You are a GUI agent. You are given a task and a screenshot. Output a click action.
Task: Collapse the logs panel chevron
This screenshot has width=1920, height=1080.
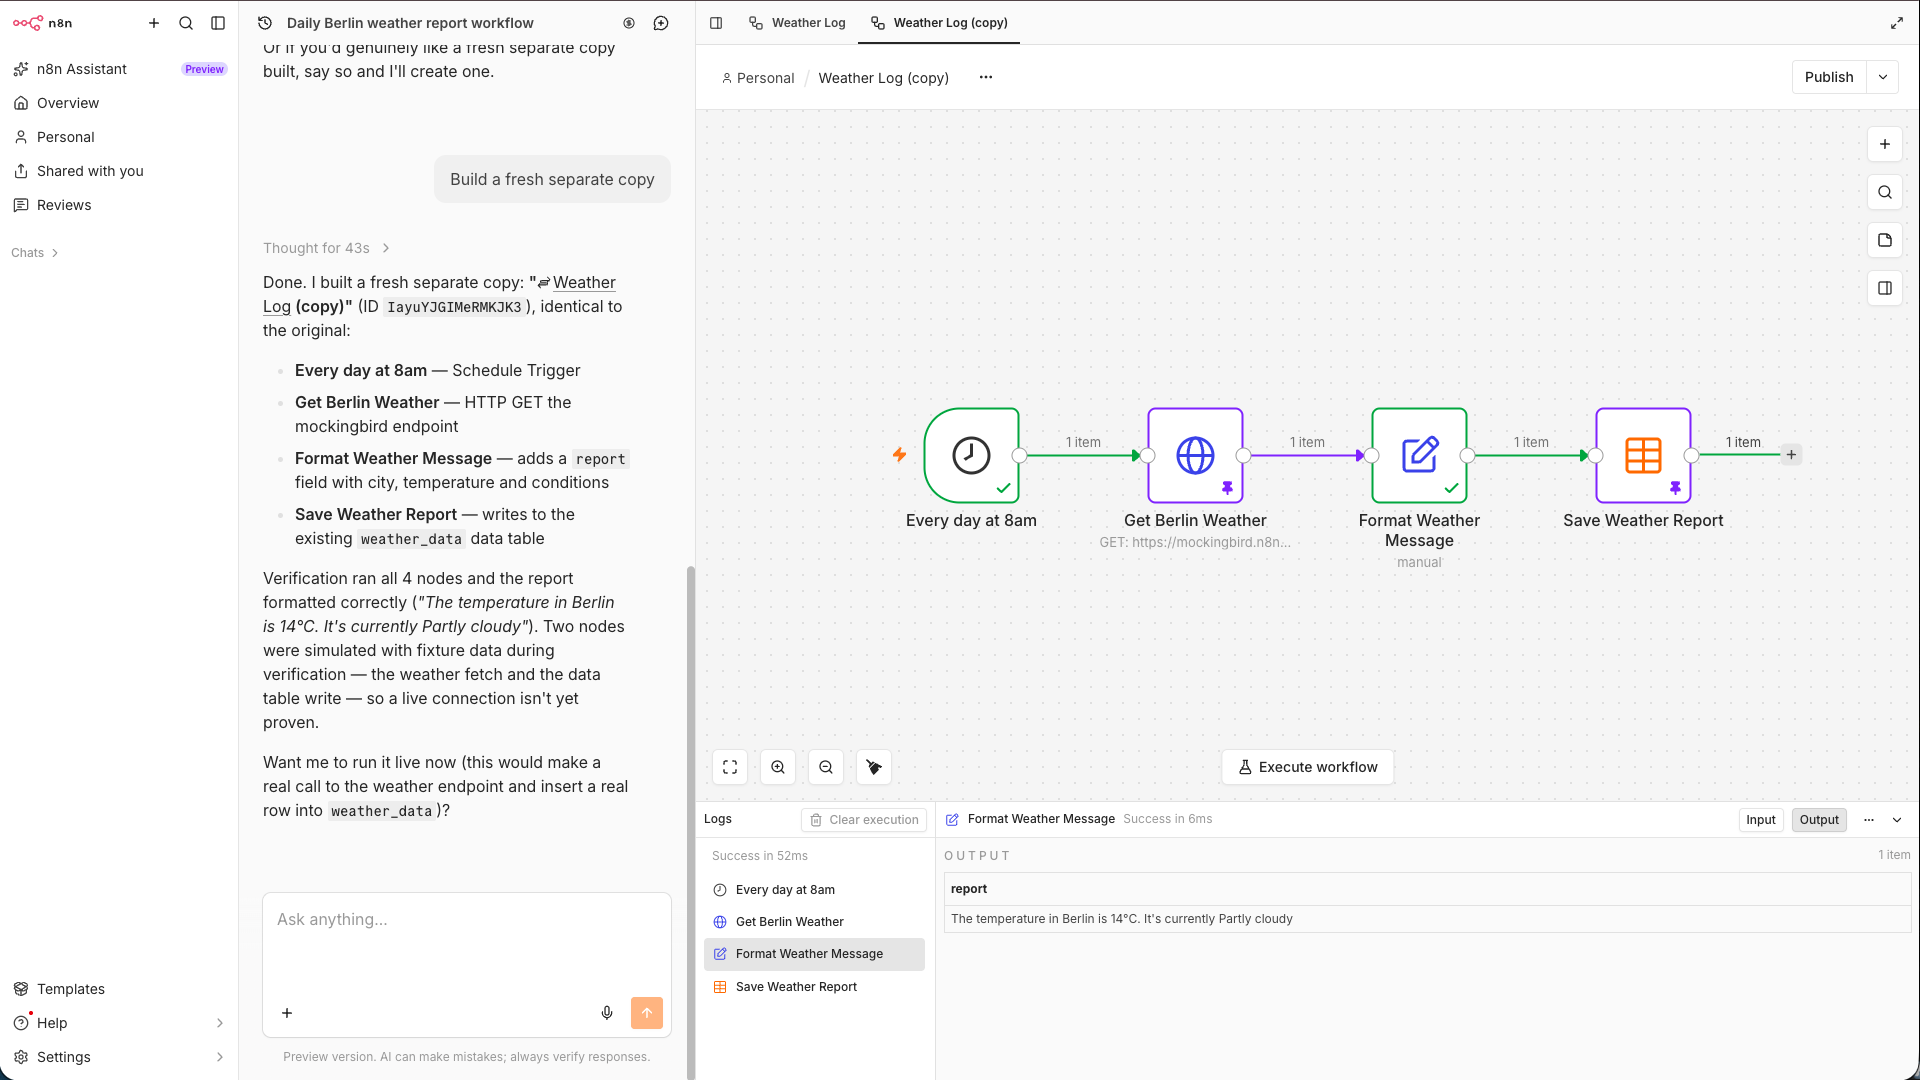tap(1897, 820)
